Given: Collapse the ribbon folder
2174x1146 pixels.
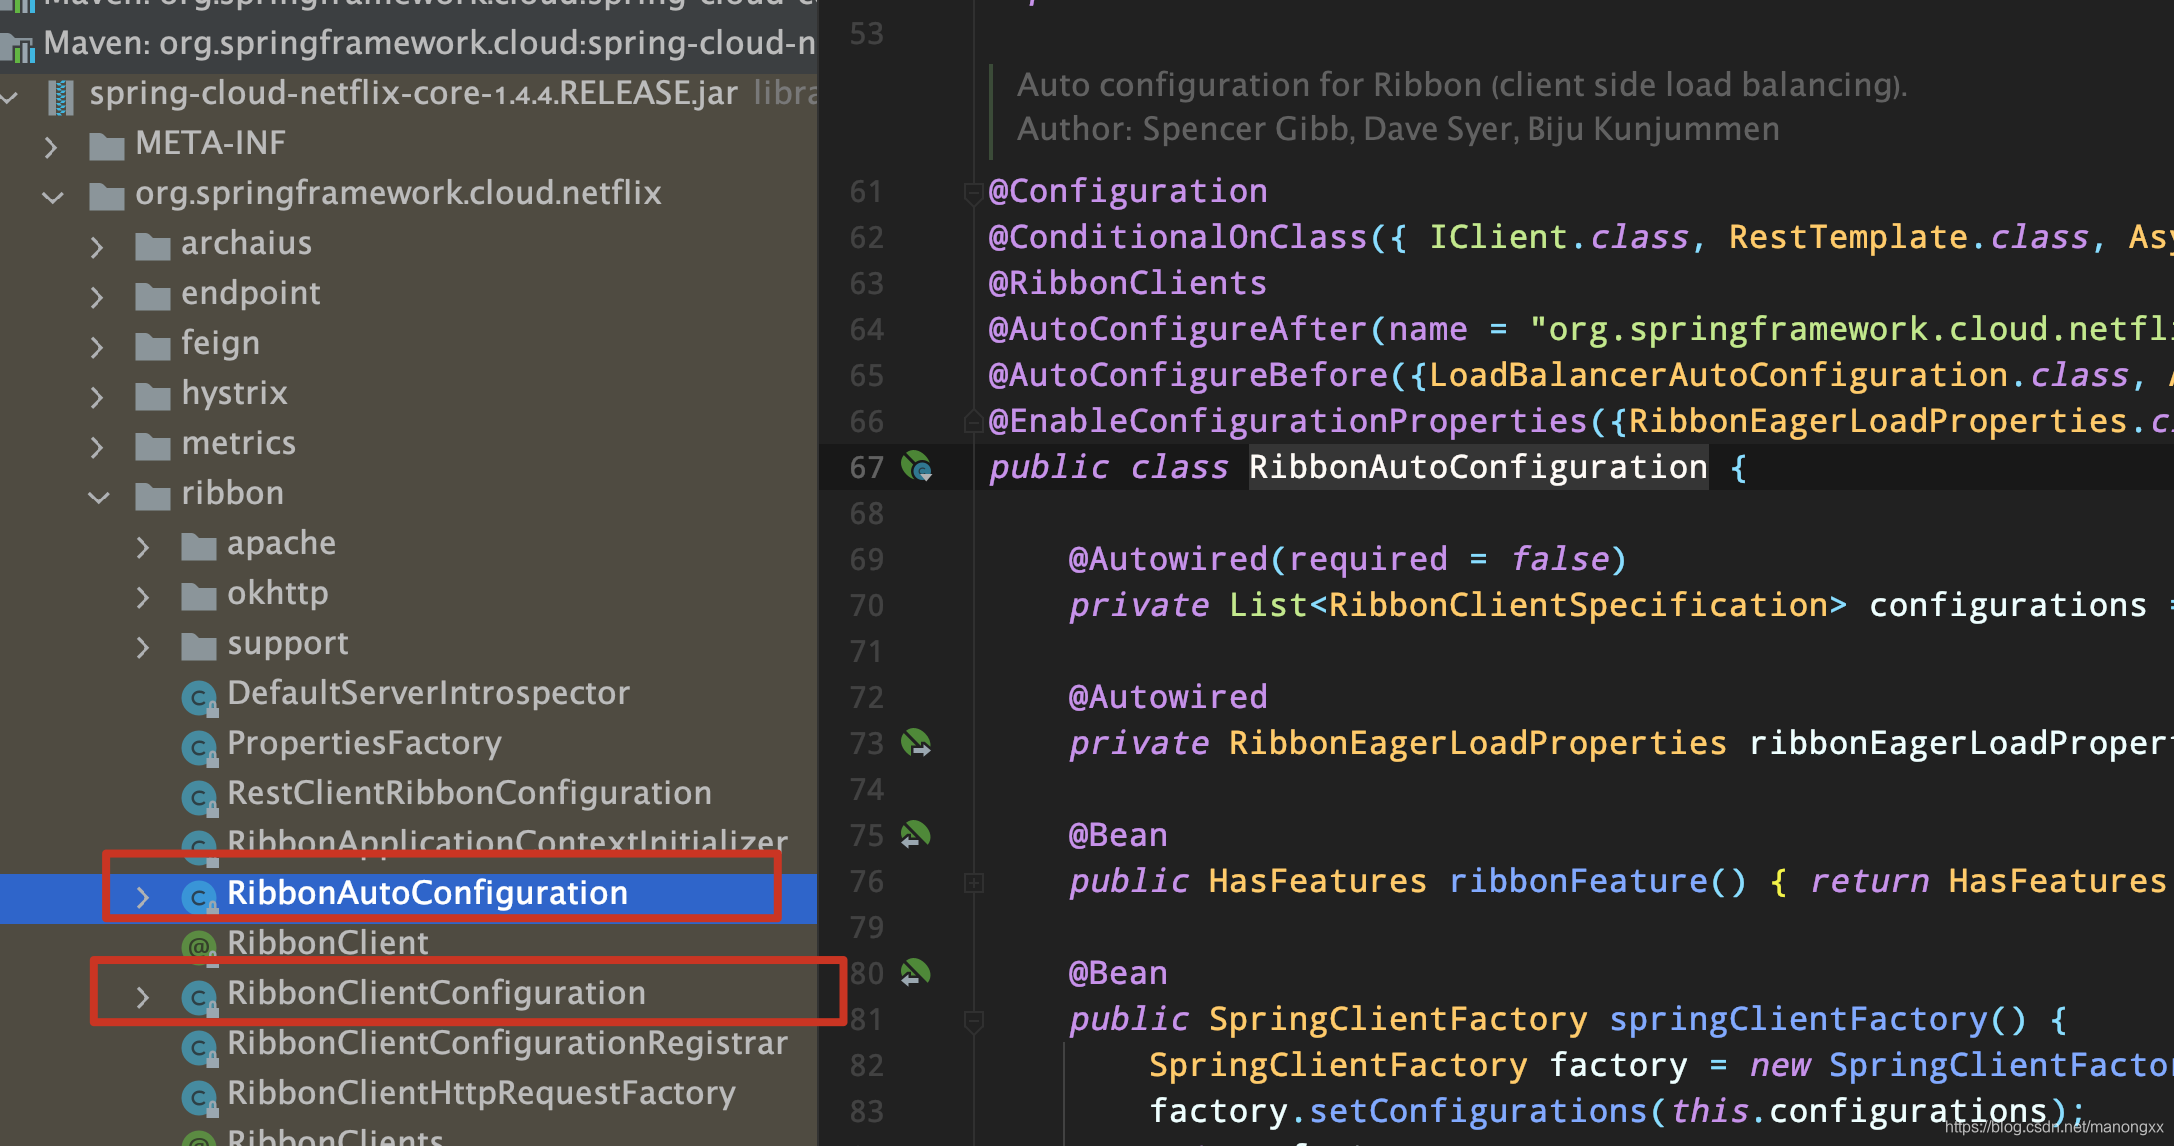Looking at the screenshot, I should 99,496.
